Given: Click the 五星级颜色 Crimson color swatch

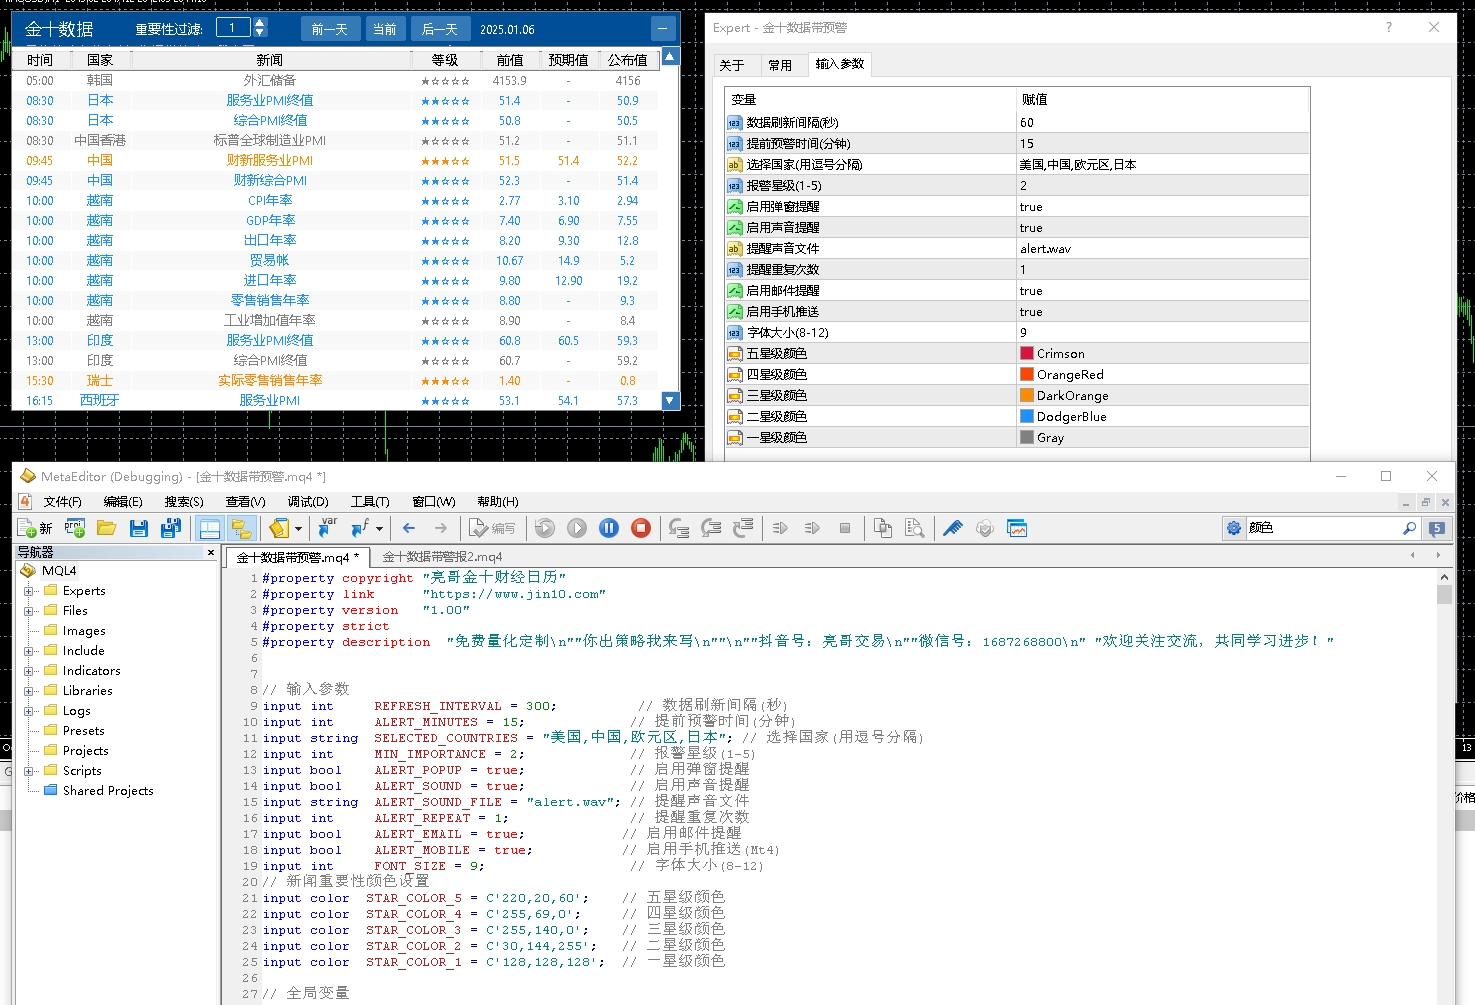Looking at the screenshot, I should (x=1026, y=354).
